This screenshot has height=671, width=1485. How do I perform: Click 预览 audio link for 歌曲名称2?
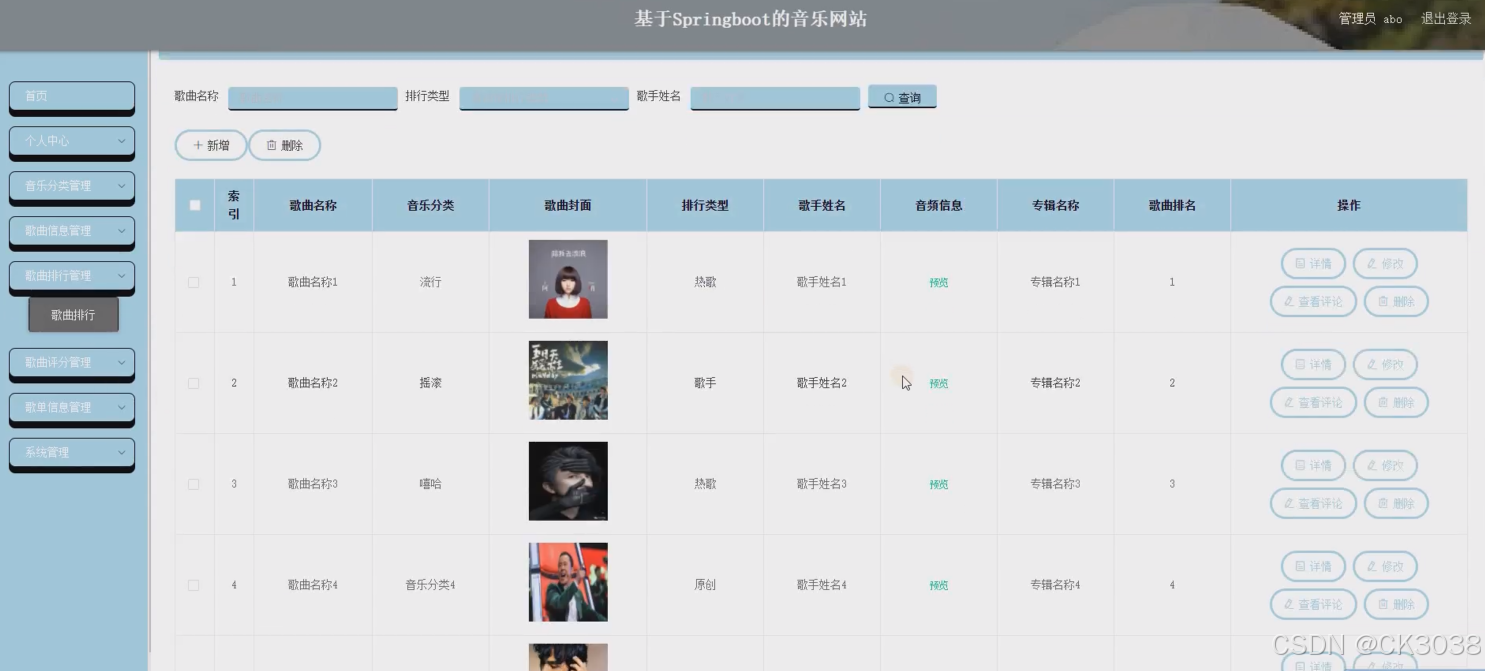point(938,384)
